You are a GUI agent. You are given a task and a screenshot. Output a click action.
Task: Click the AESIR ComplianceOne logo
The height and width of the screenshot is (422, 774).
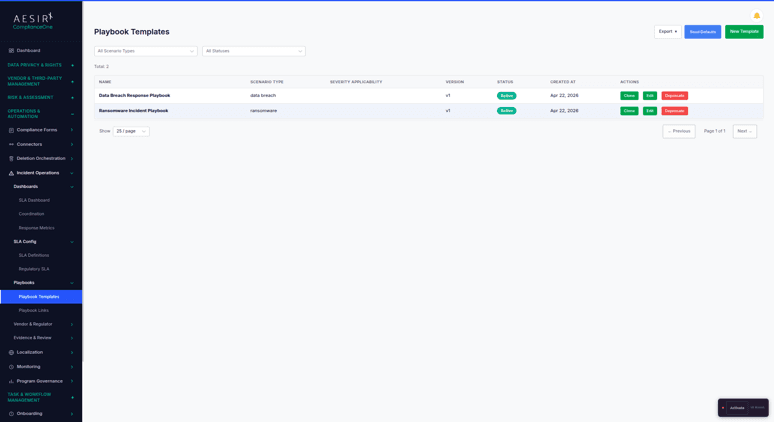[x=33, y=21]
